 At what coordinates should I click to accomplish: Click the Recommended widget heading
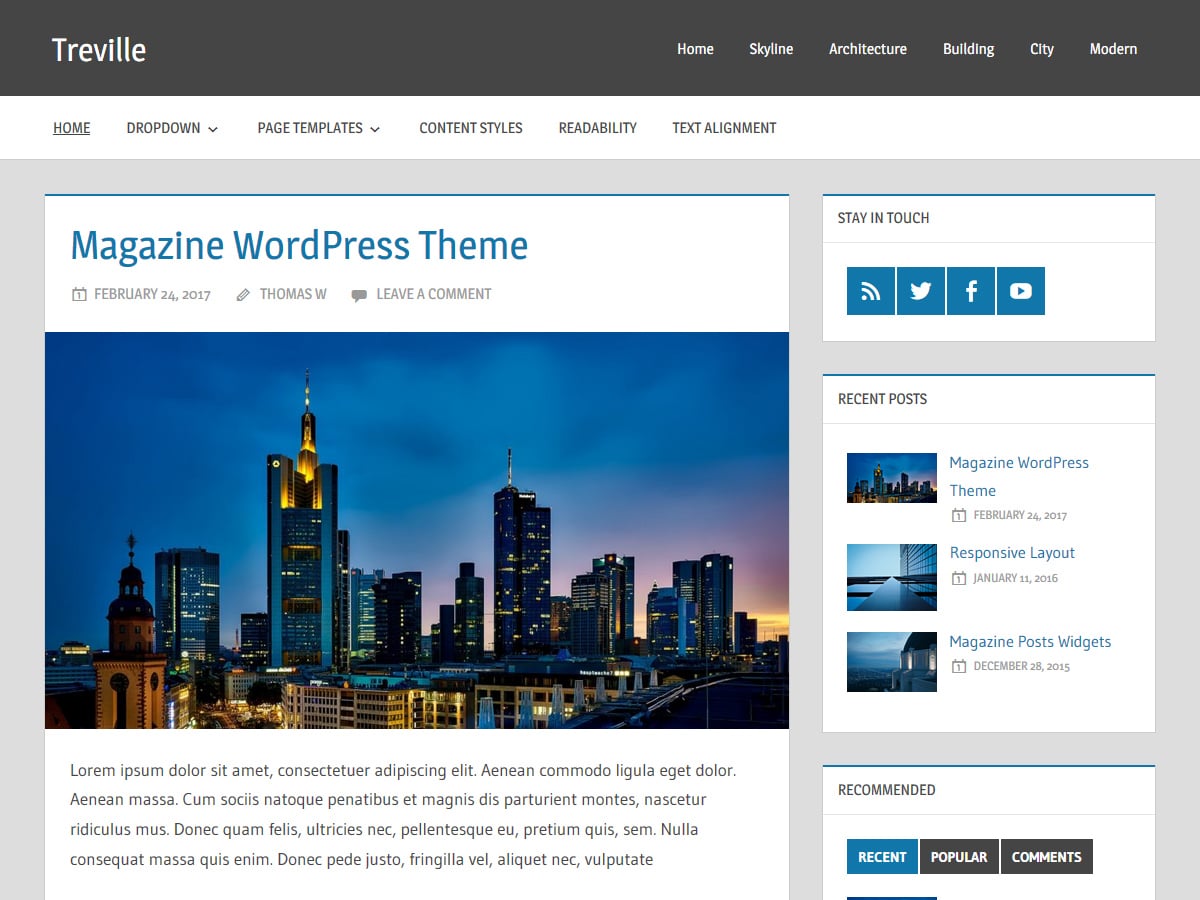(886, 790)
